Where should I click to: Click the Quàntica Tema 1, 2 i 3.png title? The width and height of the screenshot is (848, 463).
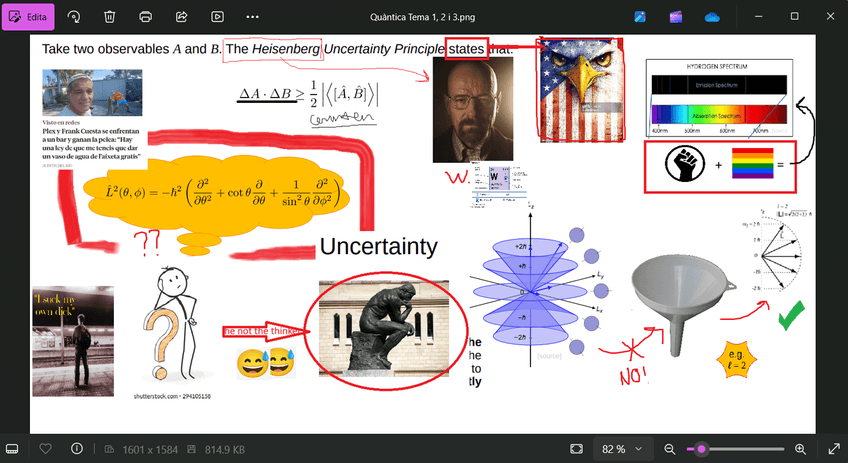pos(422,17)
